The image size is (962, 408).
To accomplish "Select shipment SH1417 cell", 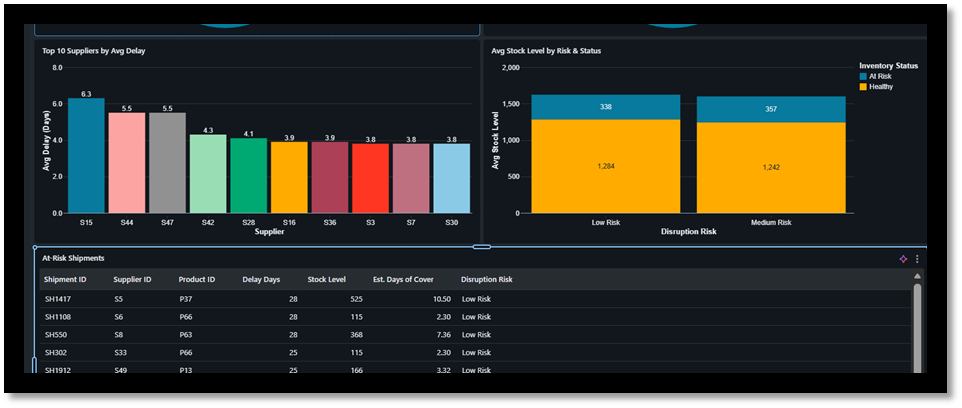I will pos(58,299).
